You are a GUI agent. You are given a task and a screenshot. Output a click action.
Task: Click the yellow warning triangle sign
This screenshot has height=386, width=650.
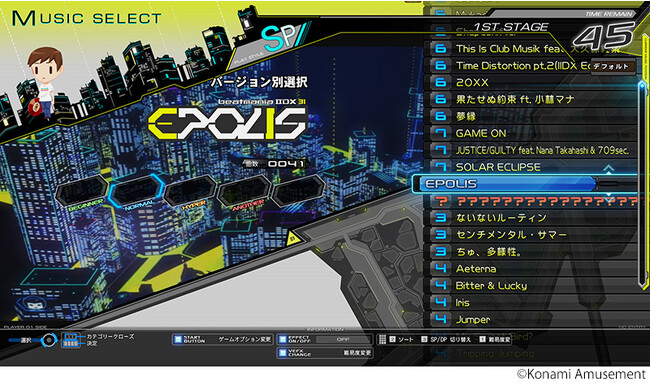pyautogui.click(x=293, y=238)
